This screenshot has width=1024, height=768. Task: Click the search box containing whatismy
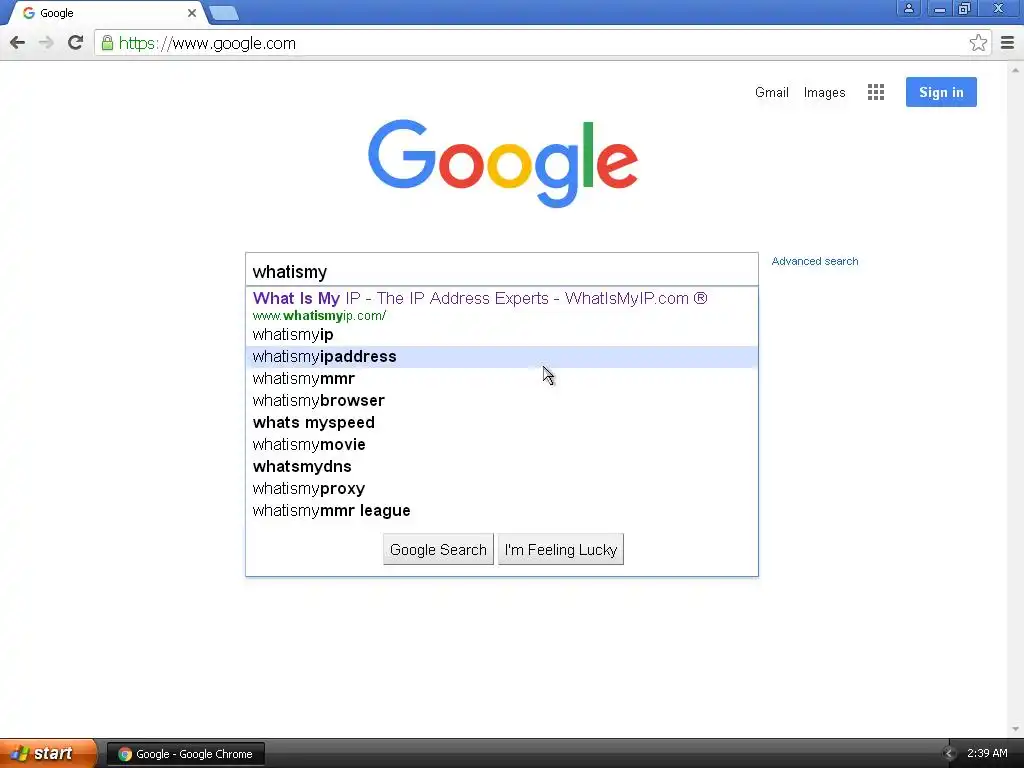tap(502, 270)
